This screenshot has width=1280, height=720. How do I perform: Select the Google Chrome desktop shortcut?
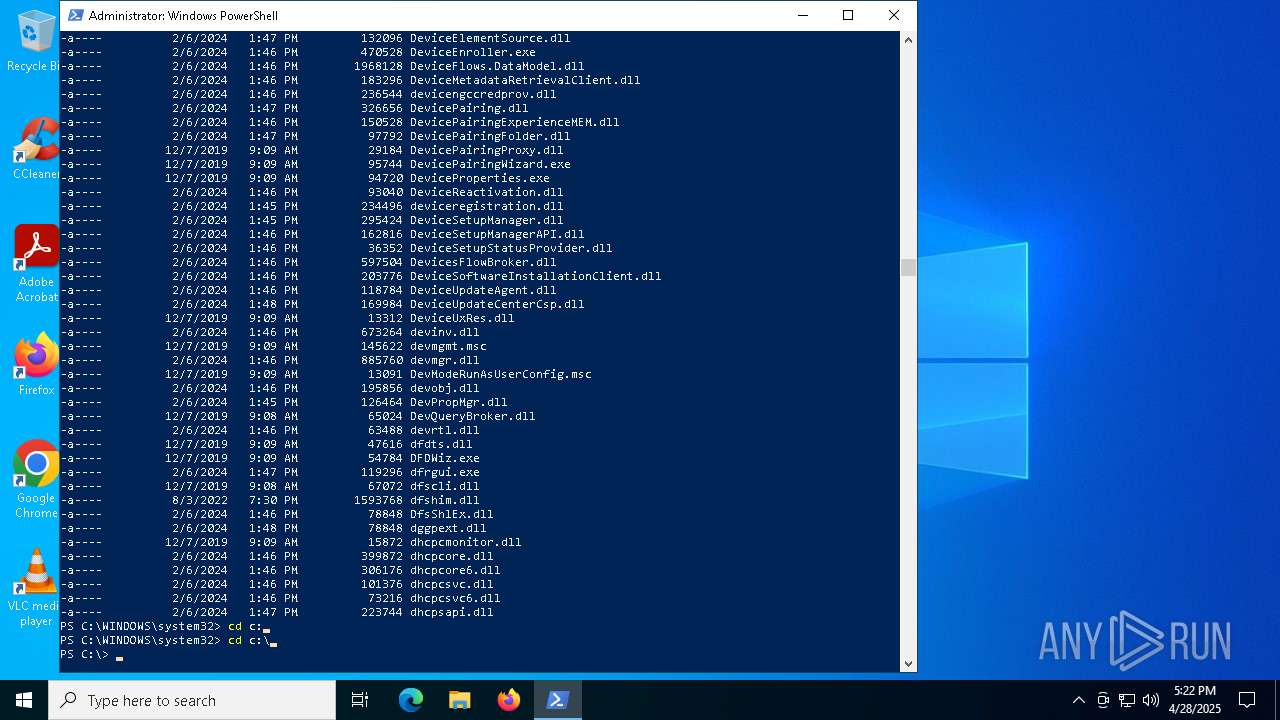tap(36, 480)
